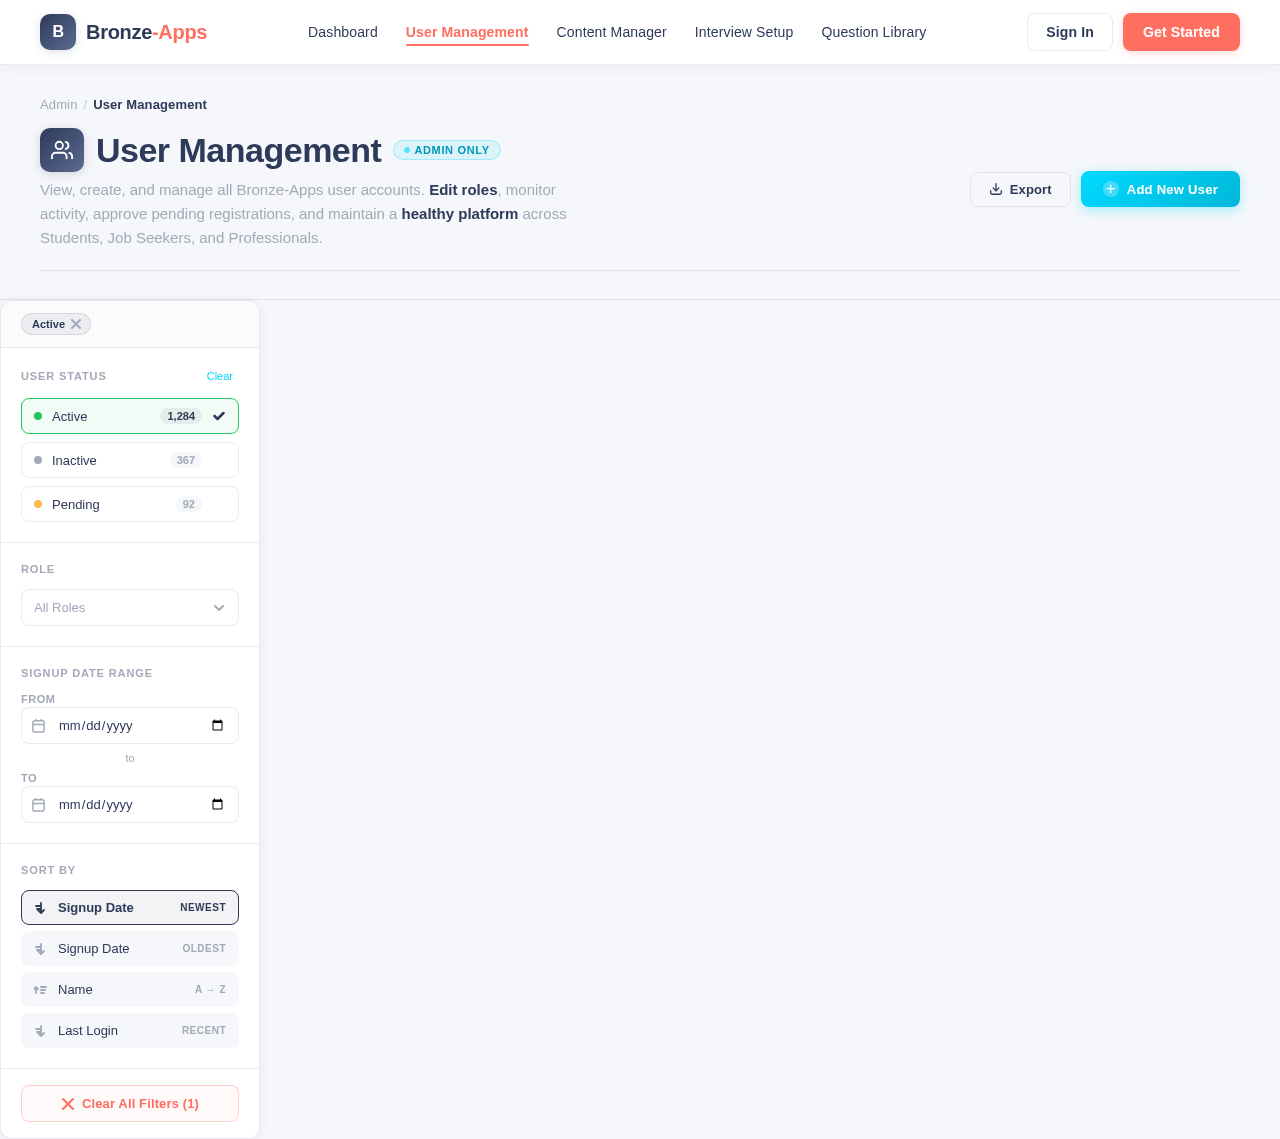The width and height of the screenshot is (1280, 1139).
Task: Open the Question Library section
Action: coord(873,31)
